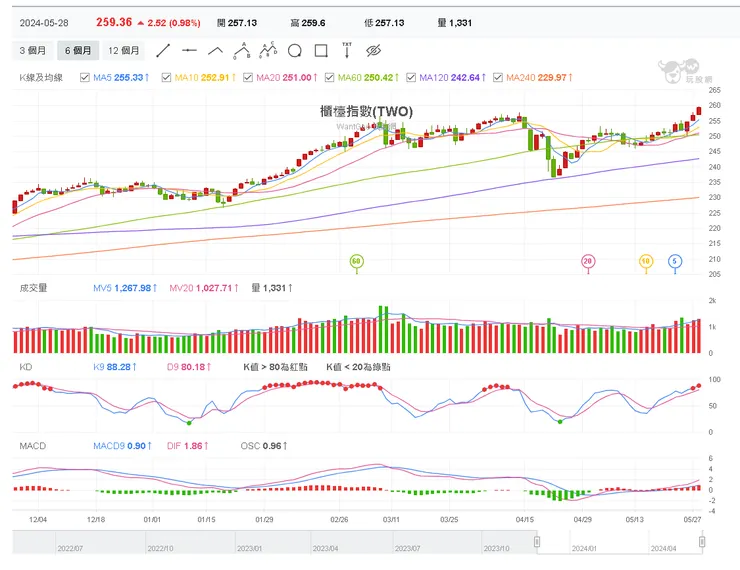Click the 259.36 closing price value
740x570 pixels.
114,22
